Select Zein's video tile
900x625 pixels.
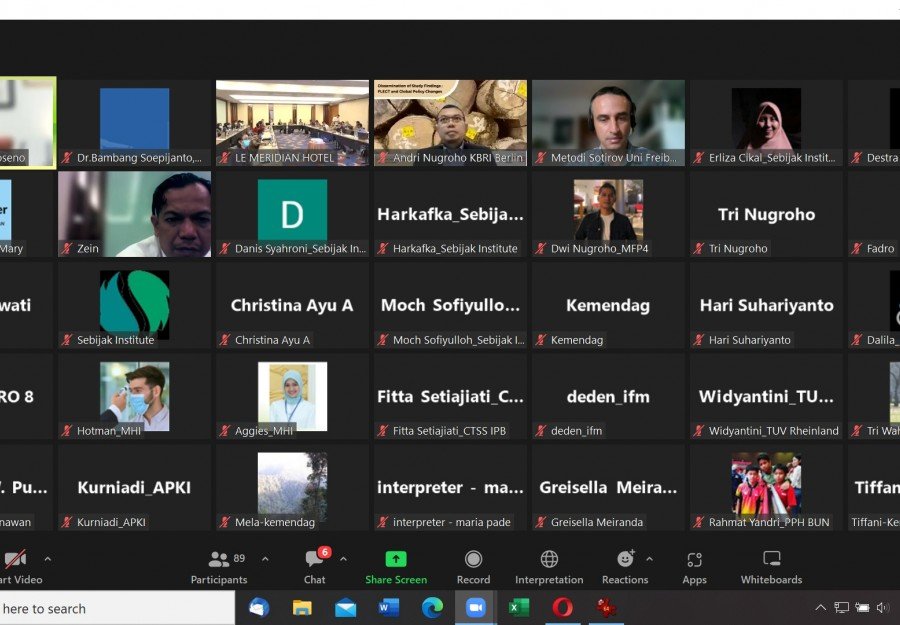click(134, 214)
